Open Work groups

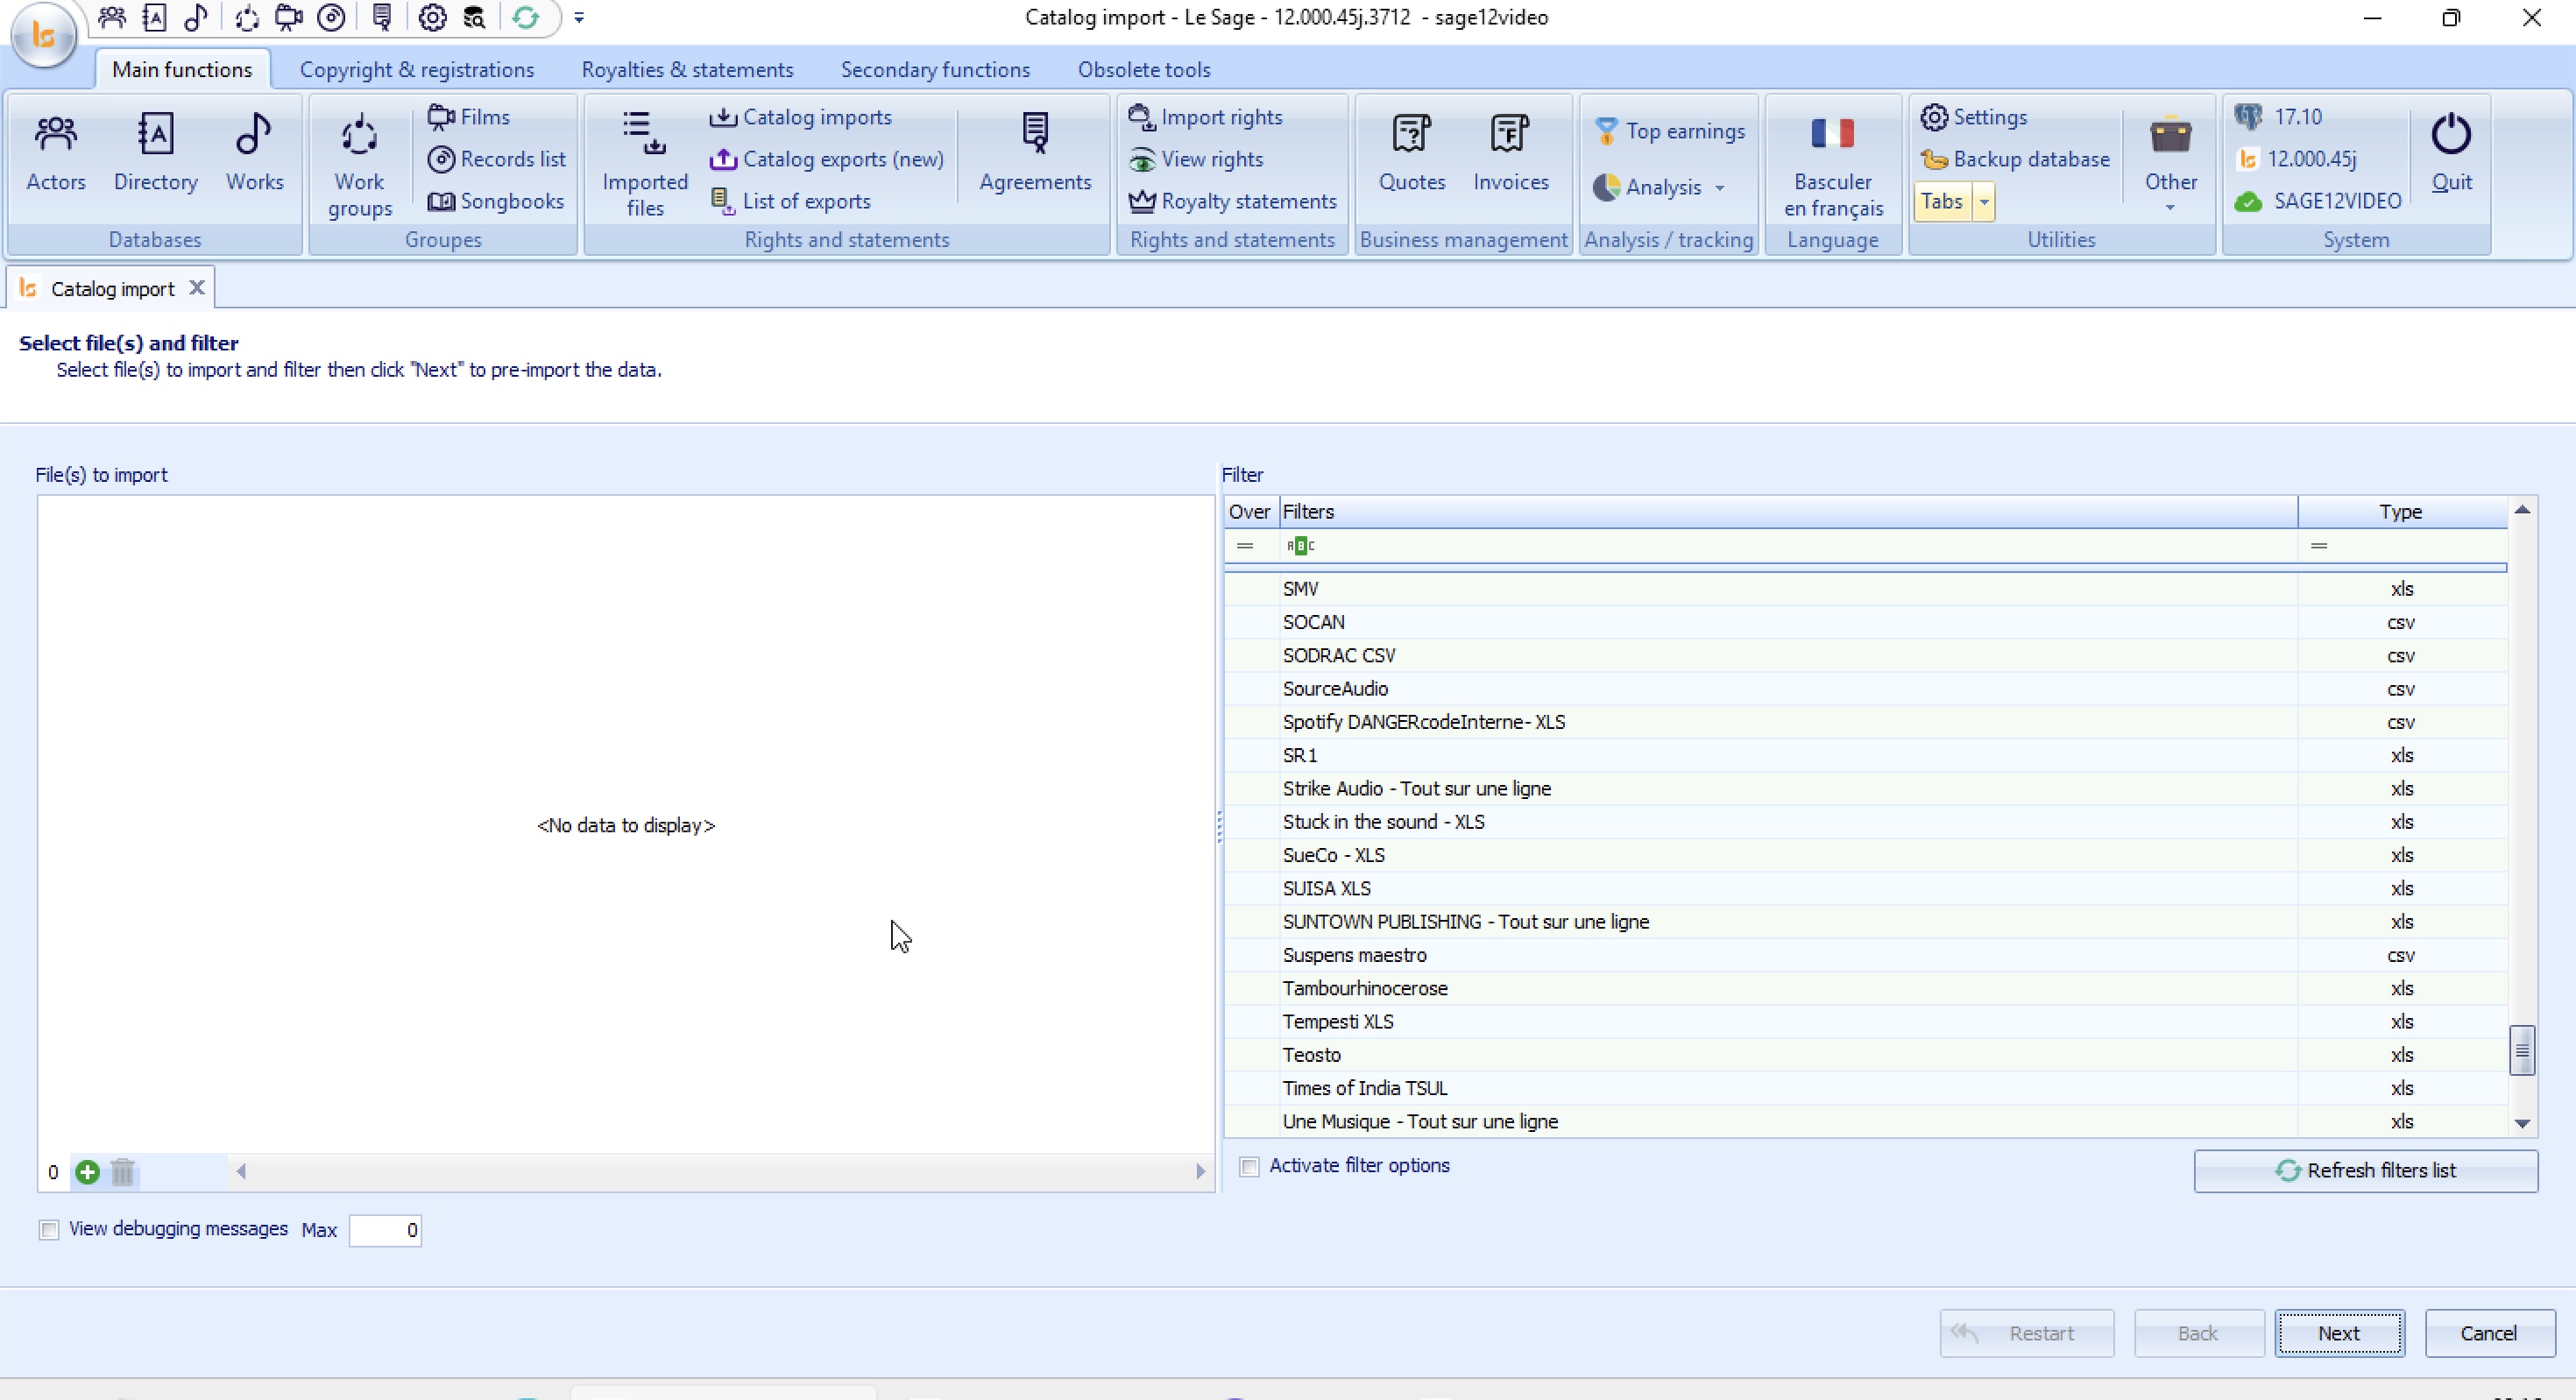tap(359, 166)
